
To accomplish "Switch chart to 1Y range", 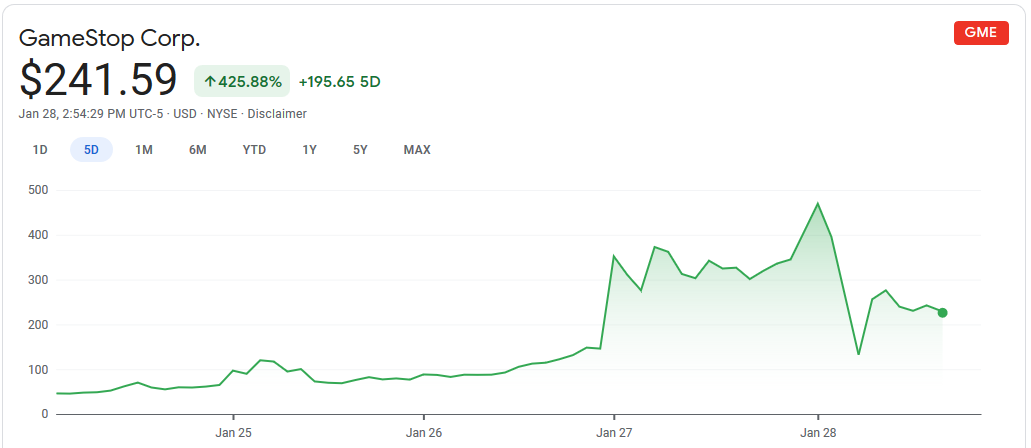I will coord(310,150).
